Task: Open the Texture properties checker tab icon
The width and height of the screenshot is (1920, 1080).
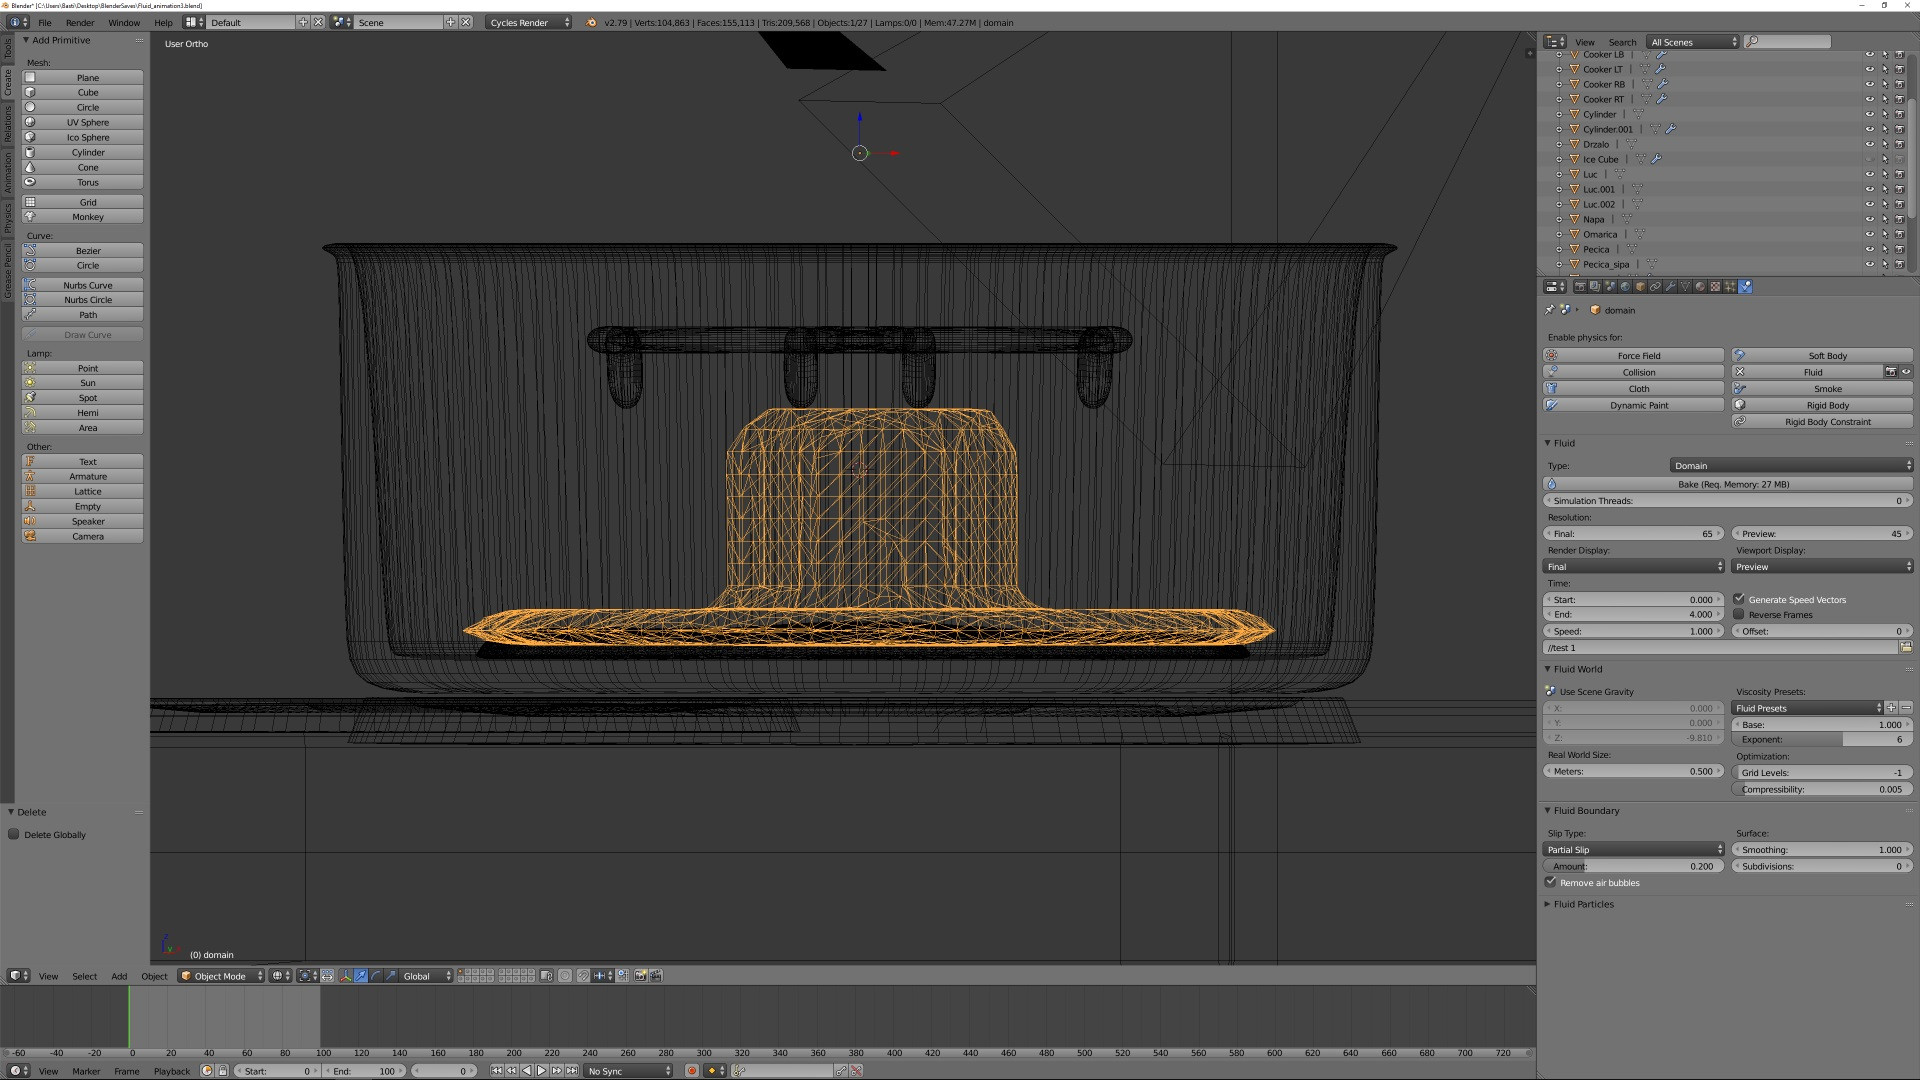Action: [x=1715, y=286]
